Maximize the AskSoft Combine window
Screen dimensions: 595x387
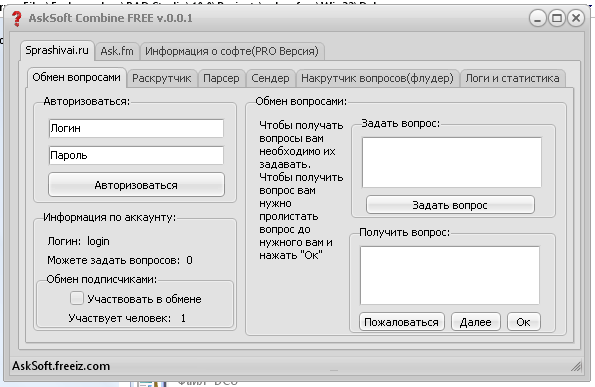coord(557,18)
